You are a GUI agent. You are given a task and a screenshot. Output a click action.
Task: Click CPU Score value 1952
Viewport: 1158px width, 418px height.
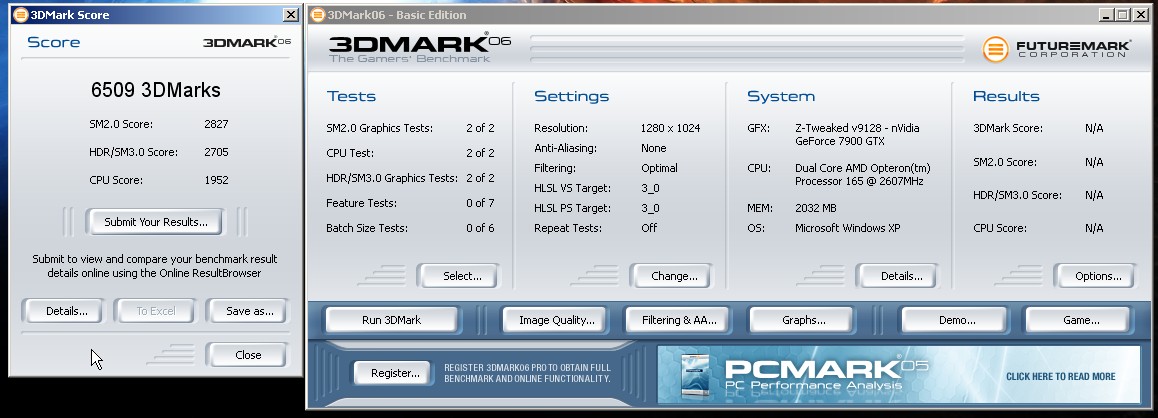click(216, 180)
